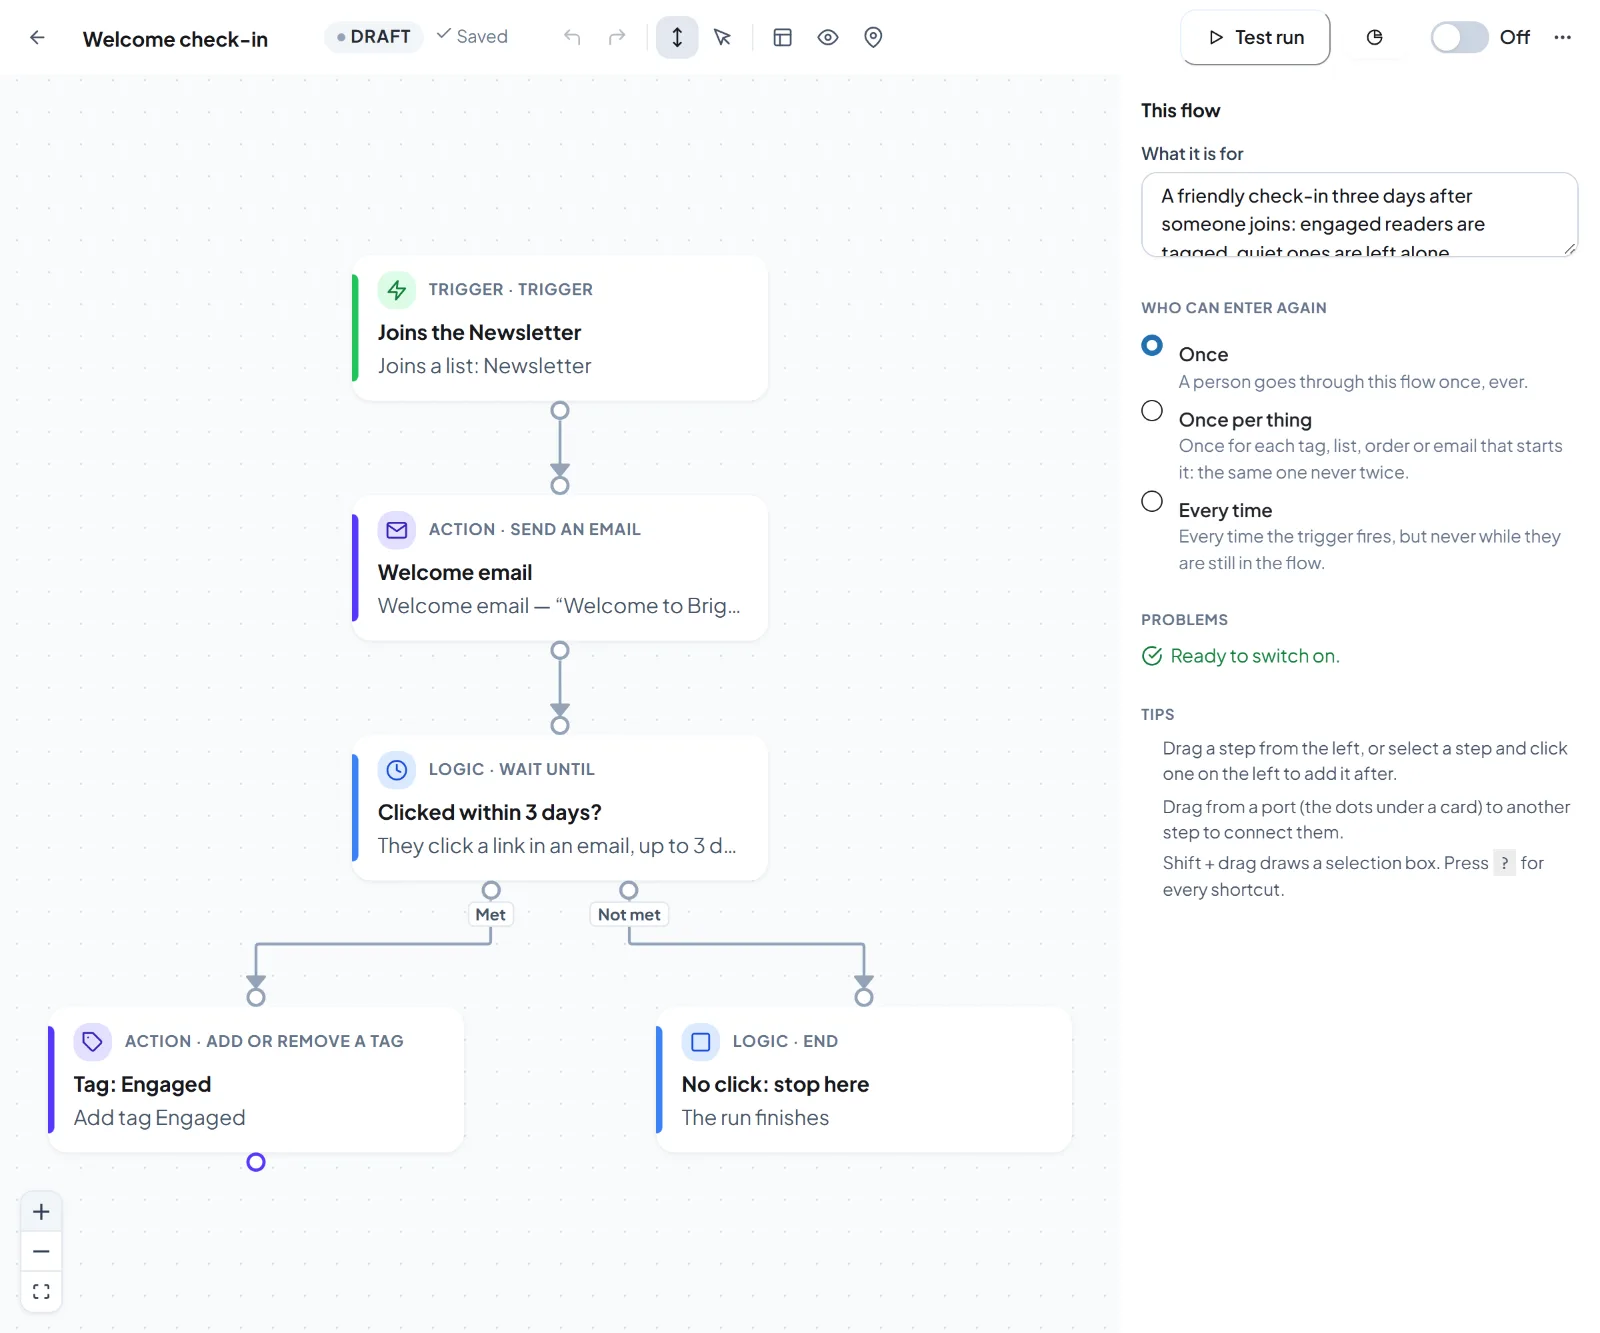This screenshot has width=1600, height=1333.
Task: Open the layout panel icon
Action: pyautogui.click(x=783, y=37)
